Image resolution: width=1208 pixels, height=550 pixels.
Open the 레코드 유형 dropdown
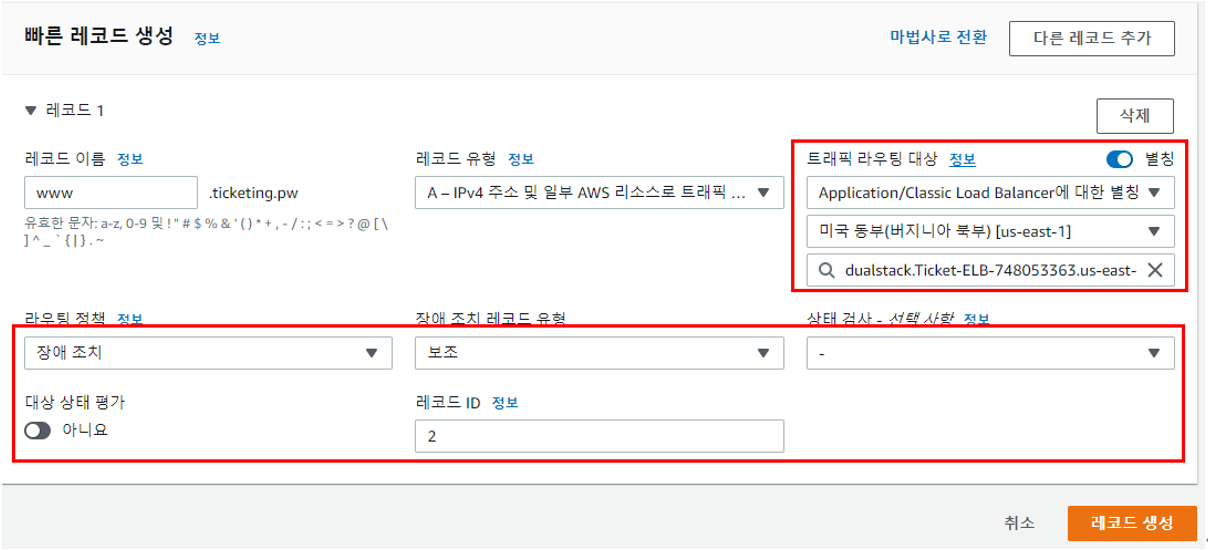click(x=599, y=192)
